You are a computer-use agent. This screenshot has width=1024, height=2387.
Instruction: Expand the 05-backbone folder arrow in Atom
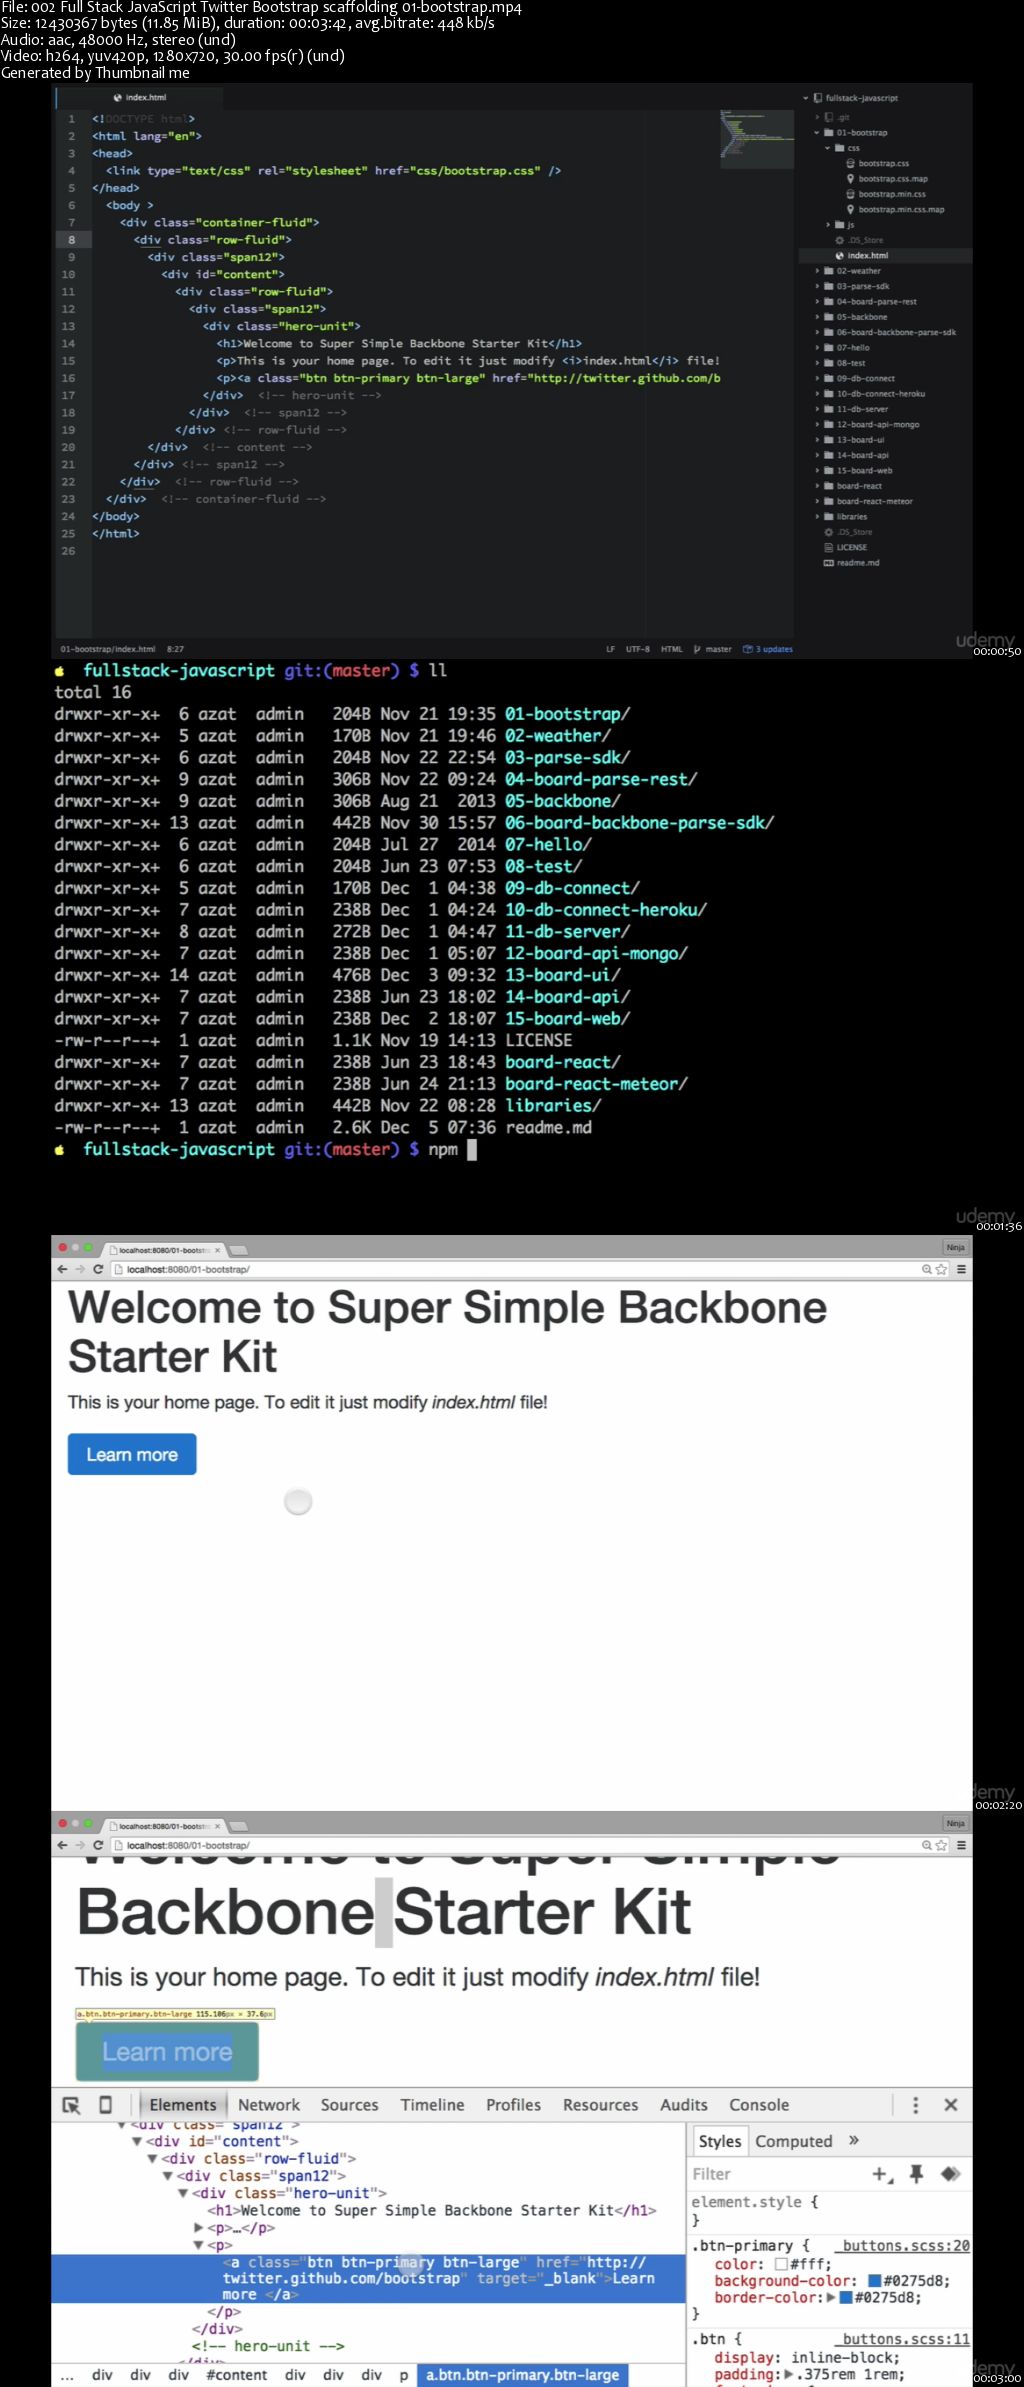click(x=817, y=317)
